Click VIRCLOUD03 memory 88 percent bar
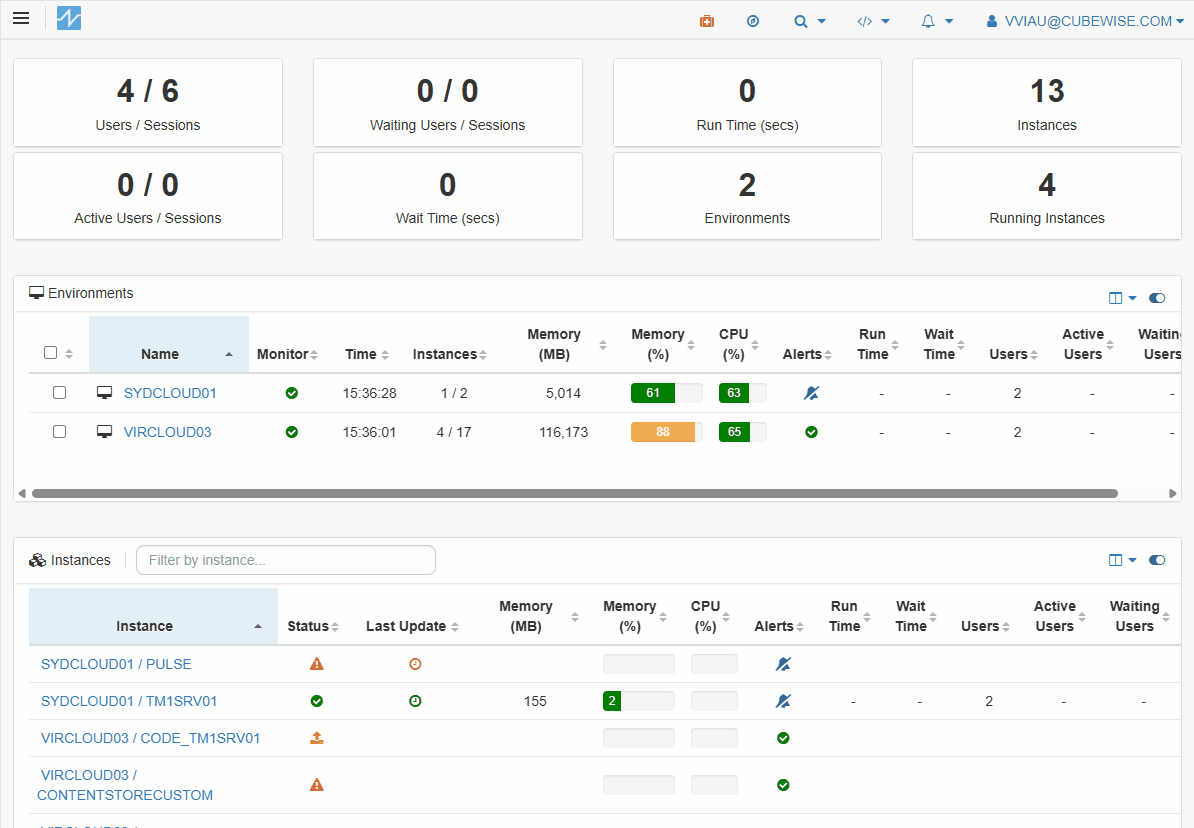Viewport: 1194px width, 828px height. point(666,432)
